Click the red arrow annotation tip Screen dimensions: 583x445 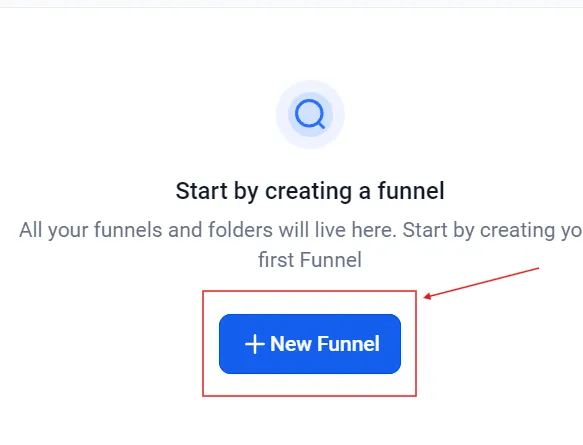tap(425, 297)
